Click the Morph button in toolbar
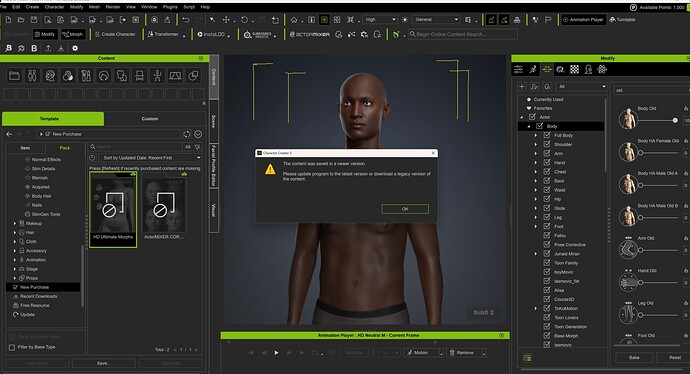Image resolution: width=690 pixels, height=374 pixels. coord(73,34)
